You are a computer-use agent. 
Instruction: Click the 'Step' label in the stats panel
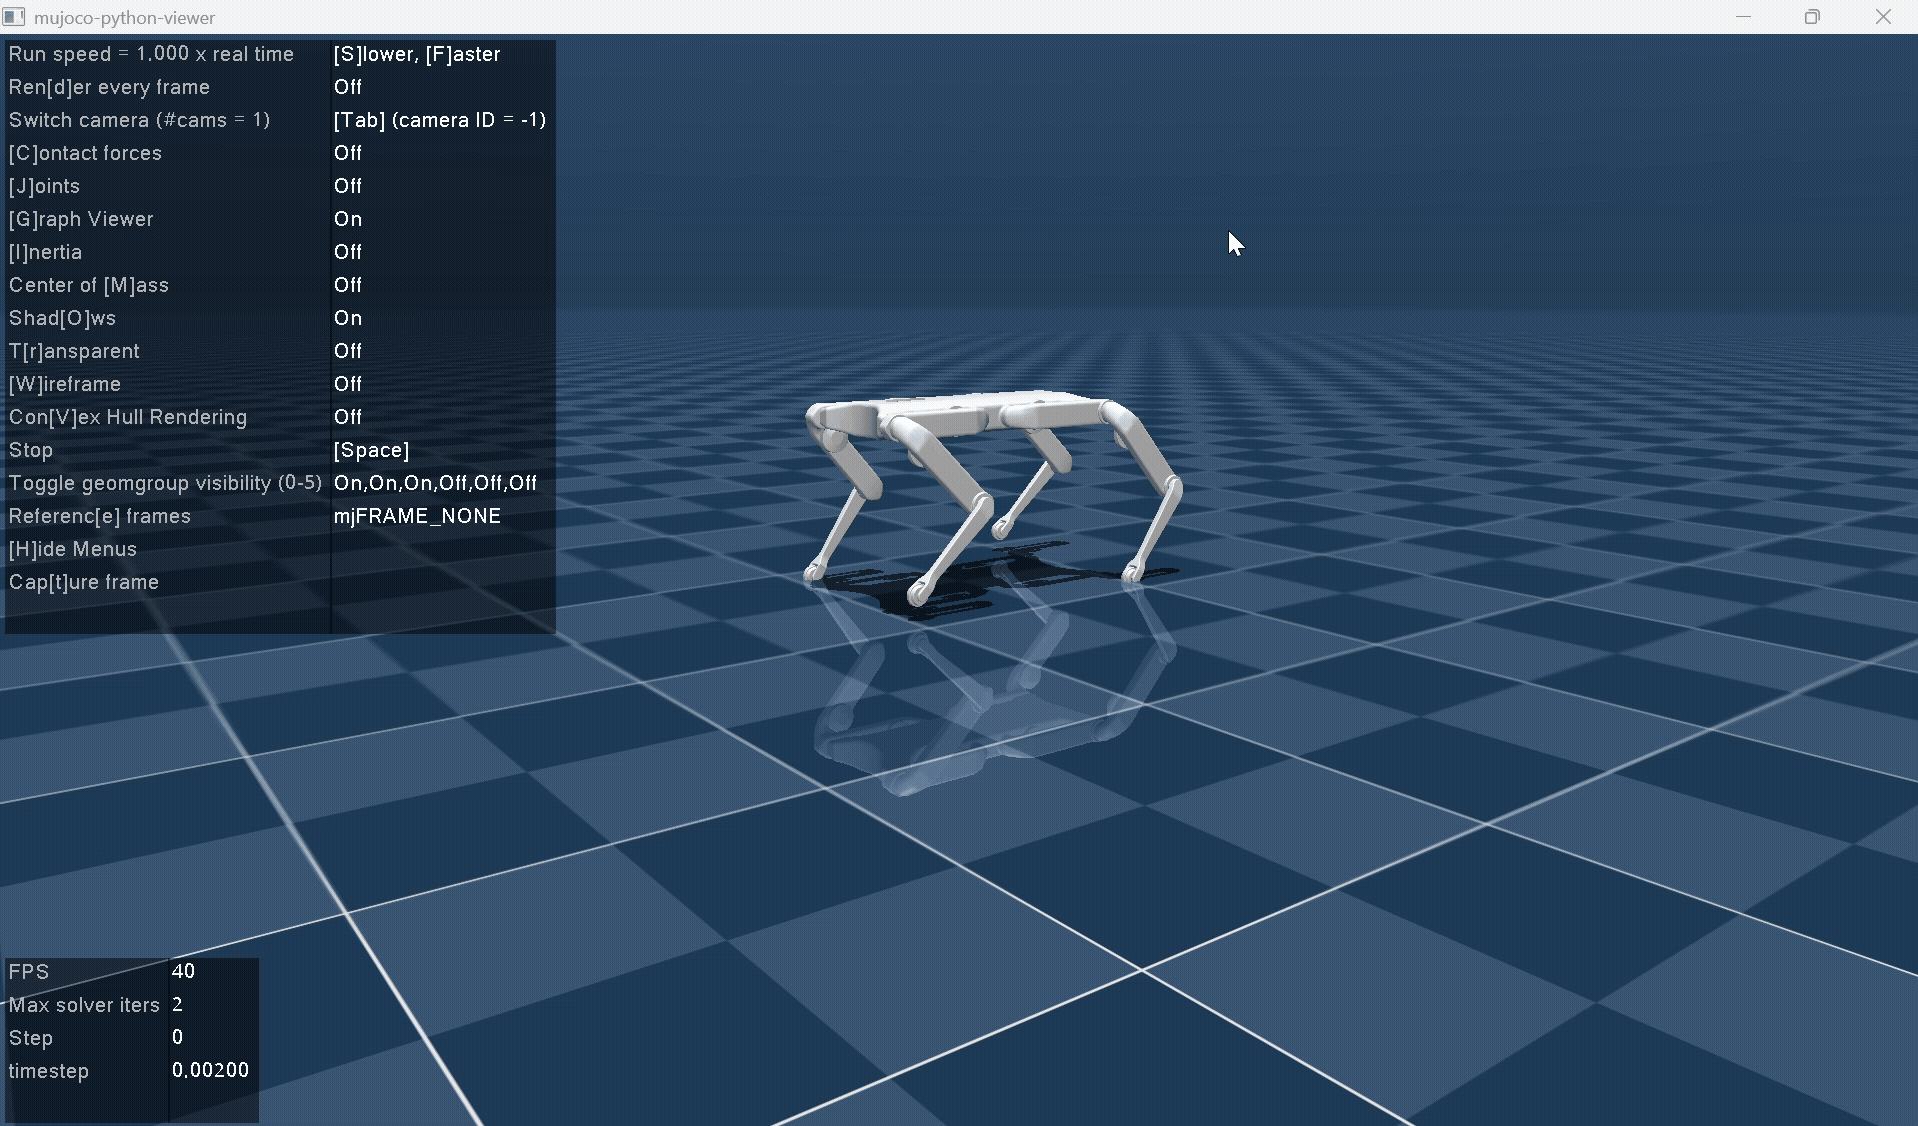pyautogui.click(x=31, y=1038)
